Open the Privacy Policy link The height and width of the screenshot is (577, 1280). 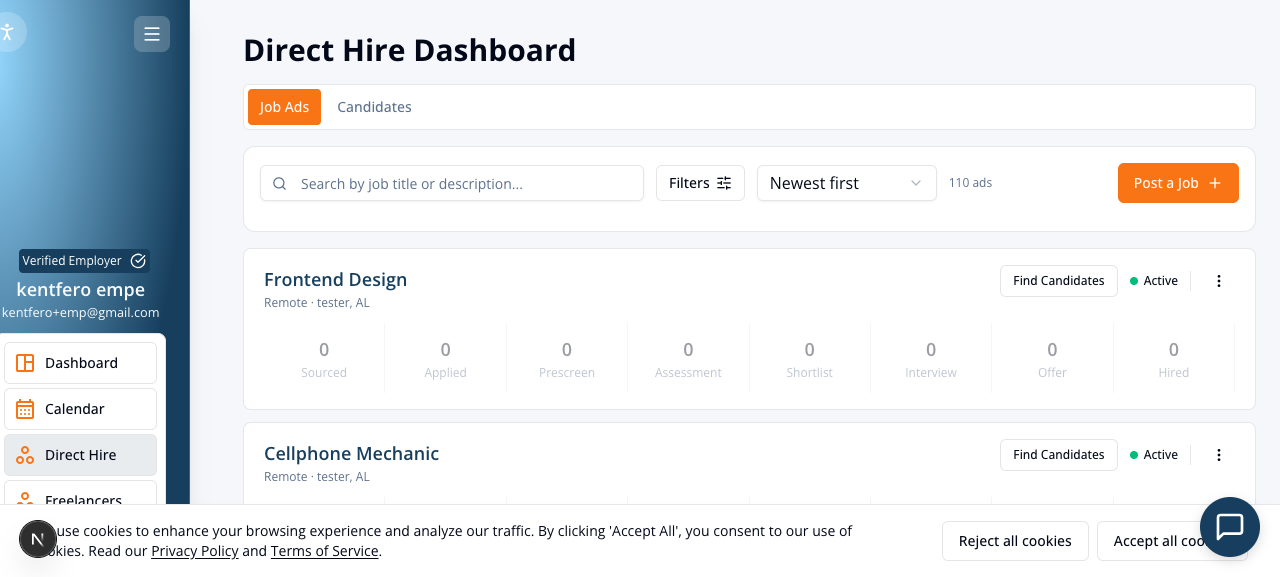click(x=195, y=551)
